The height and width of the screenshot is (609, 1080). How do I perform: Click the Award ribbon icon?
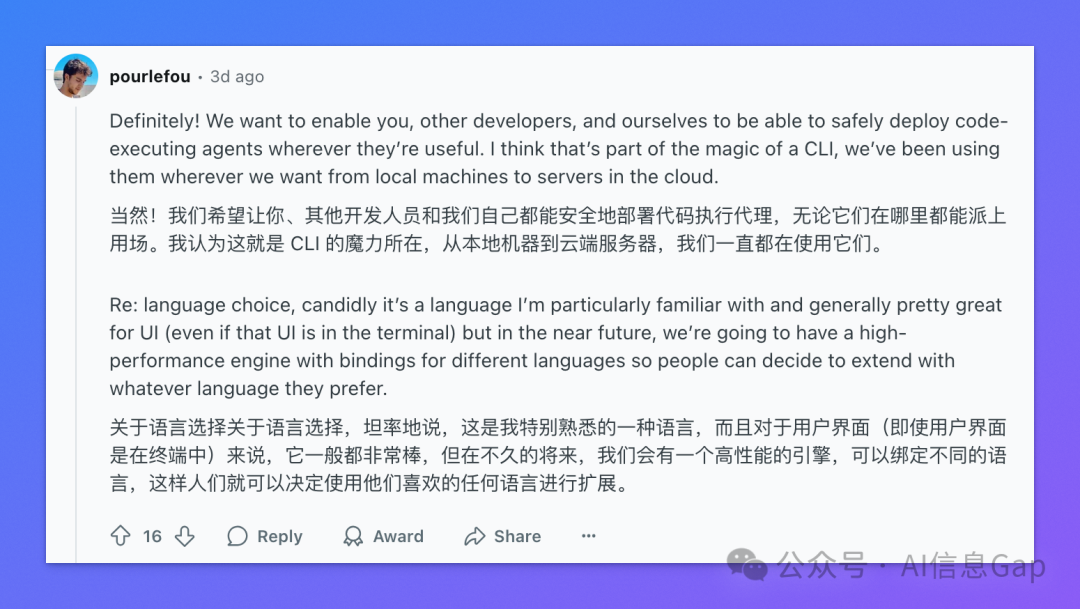click(x=353, y=536)
